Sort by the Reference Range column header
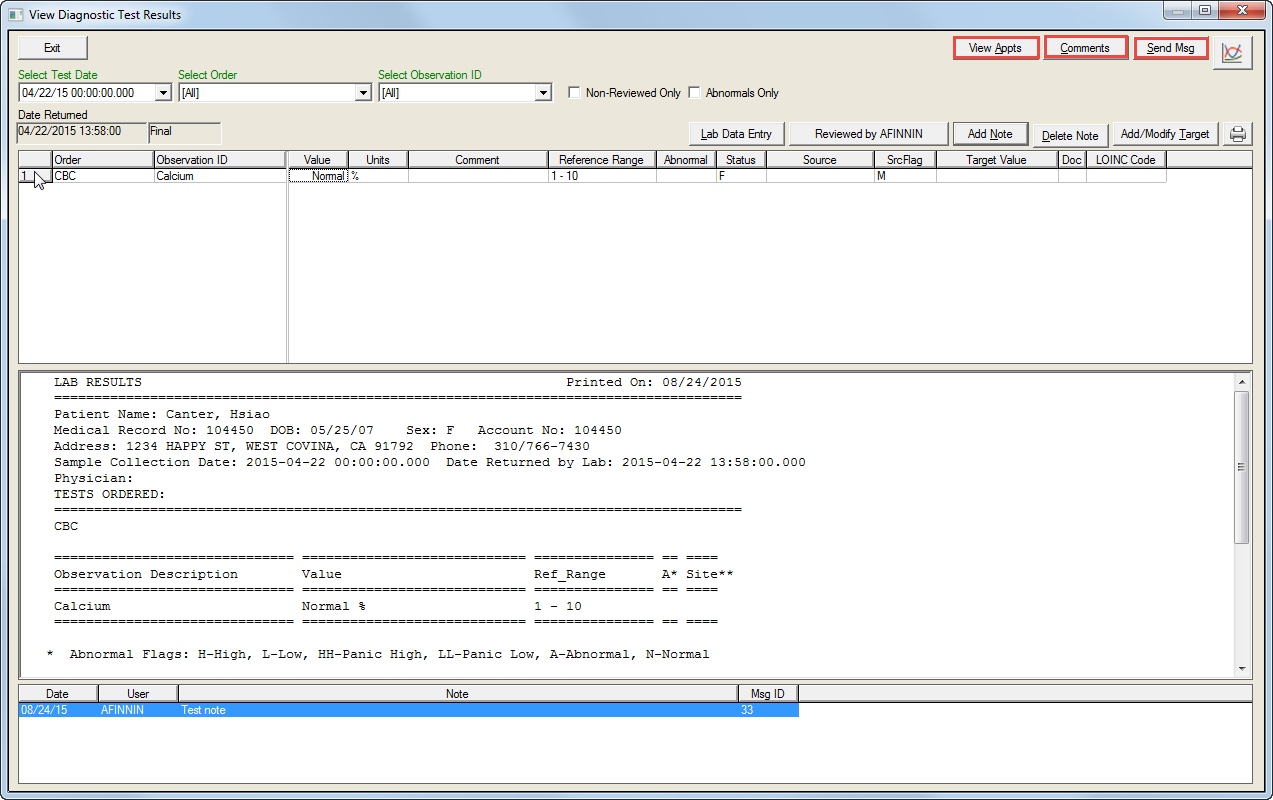The height and width of the screenshot is (800, 1273). (x=601, y=160)
